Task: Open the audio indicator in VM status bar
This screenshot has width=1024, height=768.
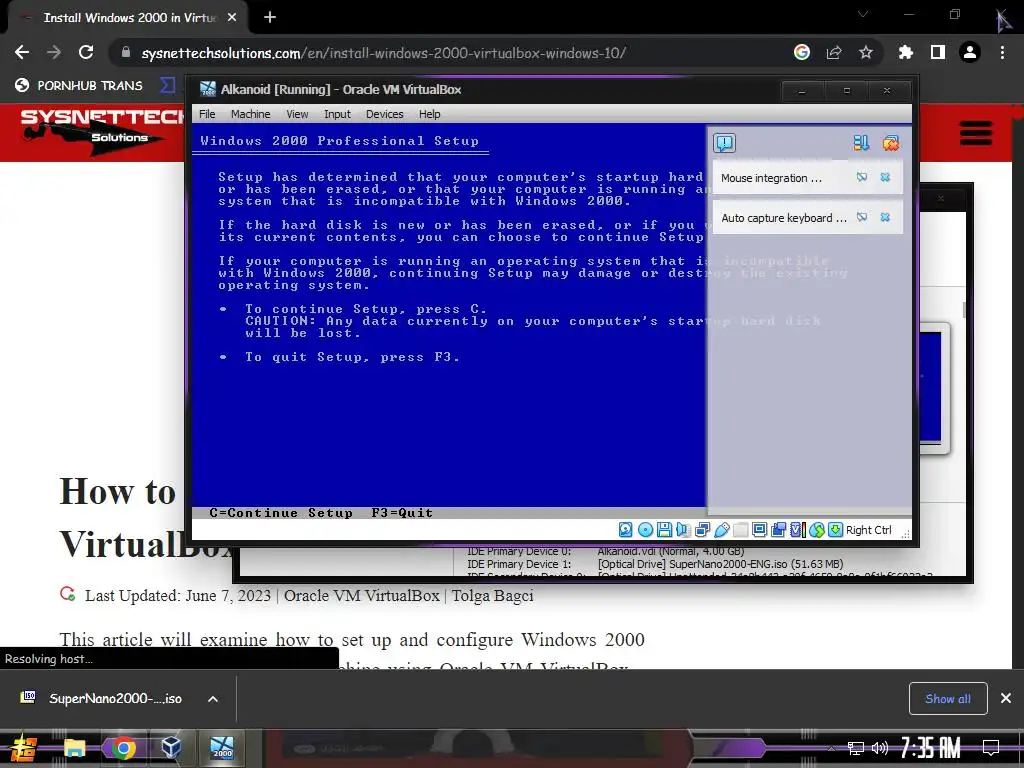Action: point(683,530)
